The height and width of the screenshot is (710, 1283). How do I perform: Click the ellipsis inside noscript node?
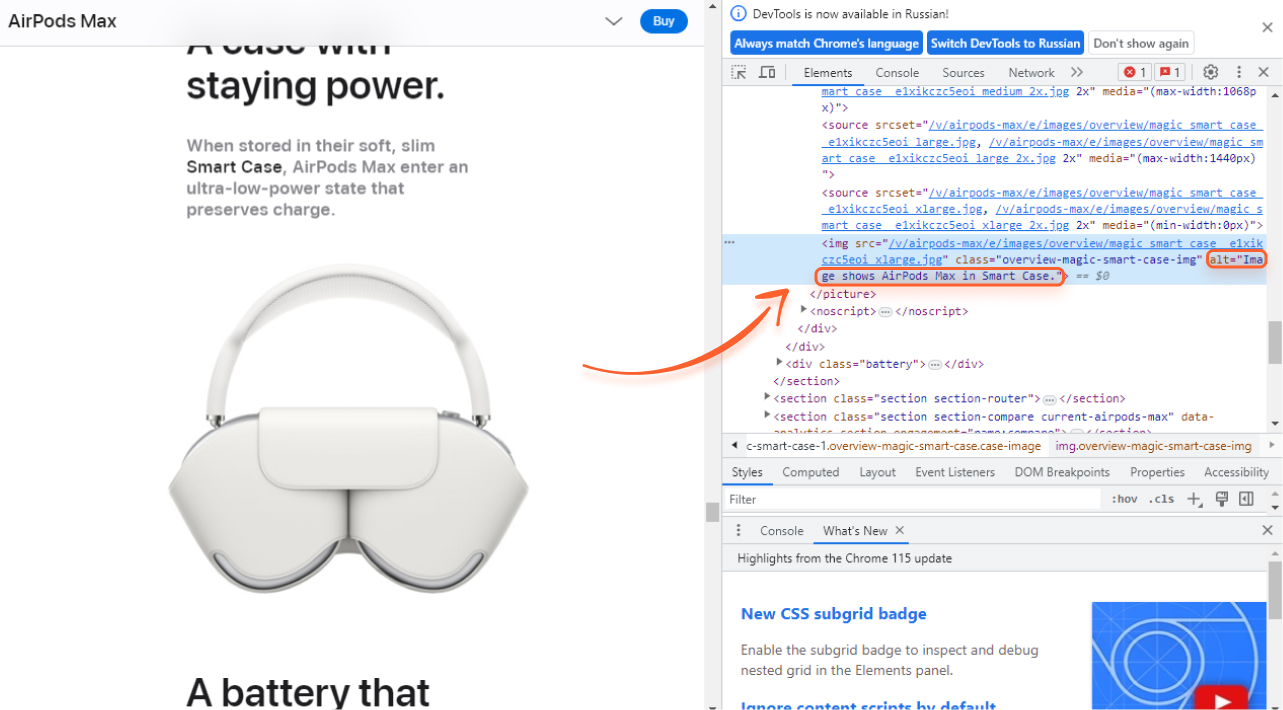point(886,311)
